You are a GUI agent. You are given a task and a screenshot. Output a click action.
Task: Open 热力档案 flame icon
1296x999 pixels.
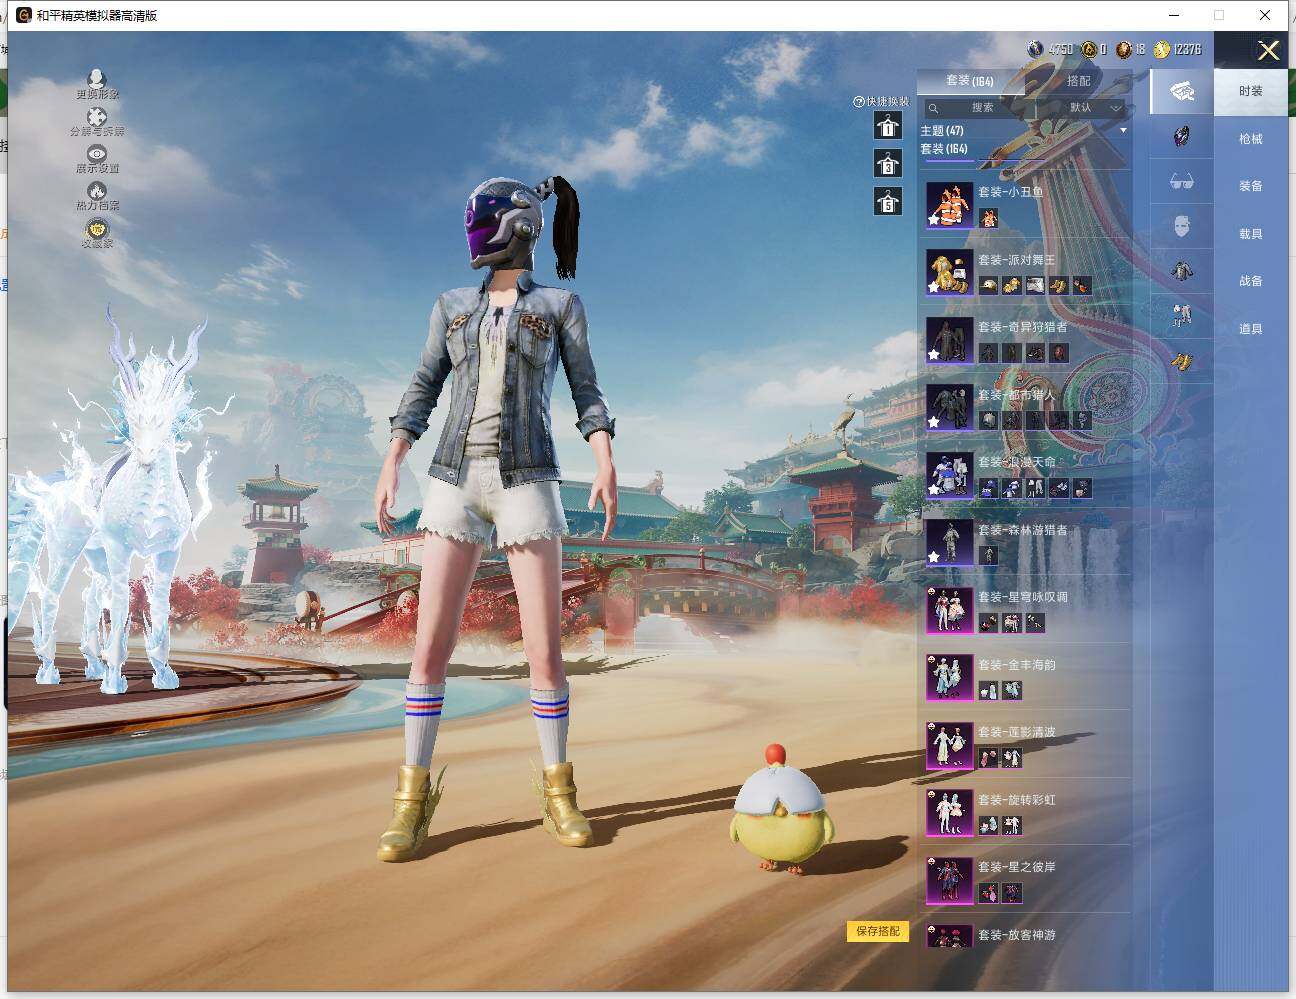97,192
